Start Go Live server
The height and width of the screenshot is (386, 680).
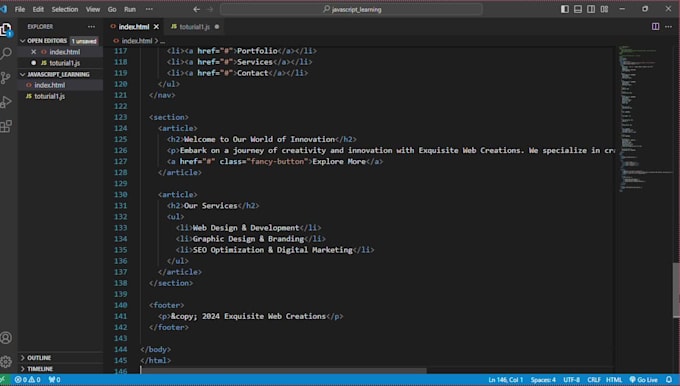tap(643, 380)
